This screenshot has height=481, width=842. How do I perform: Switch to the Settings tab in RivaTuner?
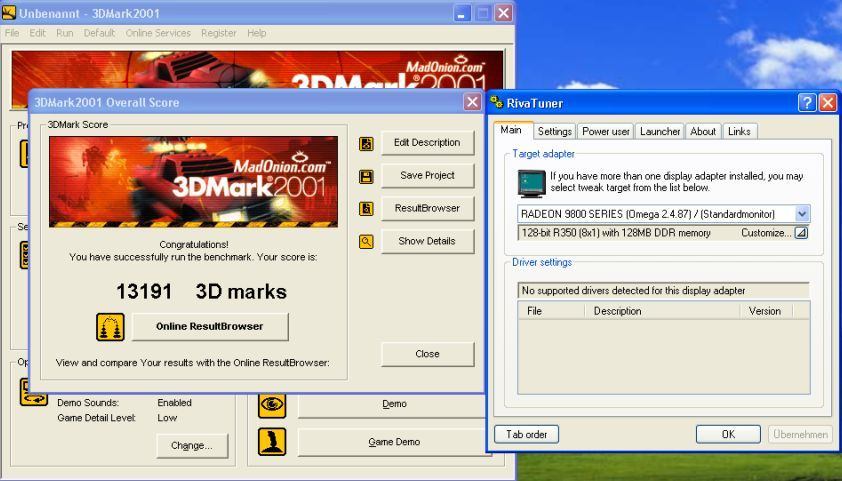[555, 132]
